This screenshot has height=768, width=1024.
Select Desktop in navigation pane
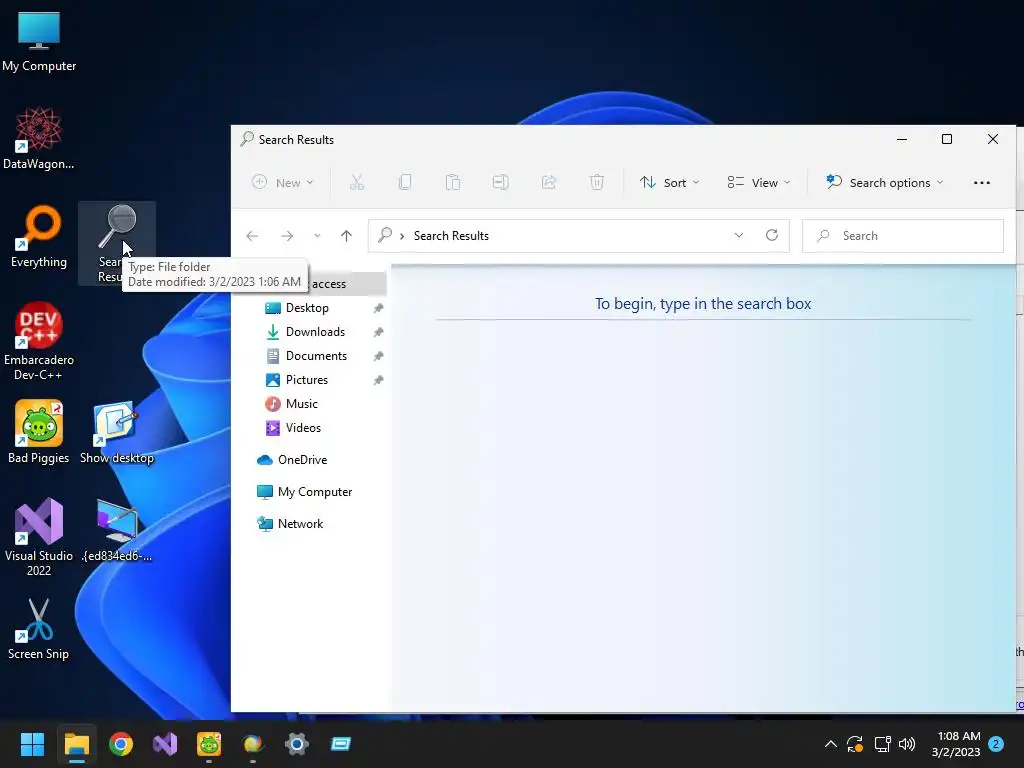pos(307,308)
